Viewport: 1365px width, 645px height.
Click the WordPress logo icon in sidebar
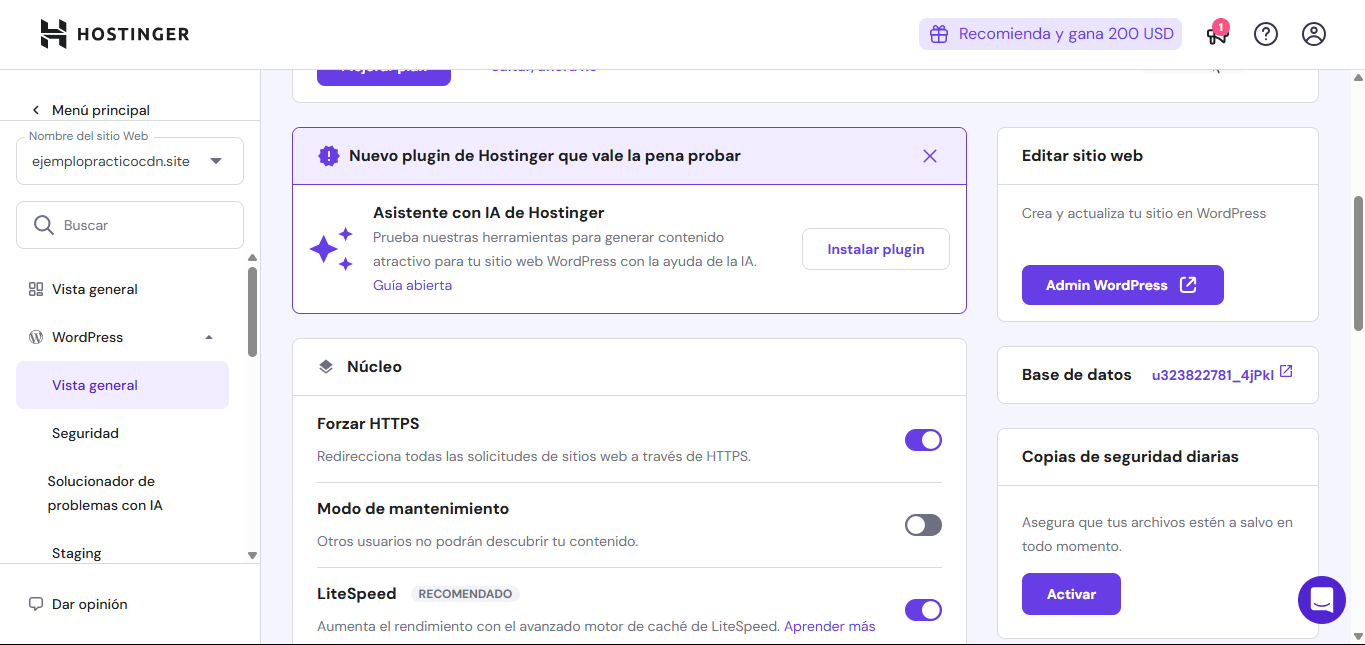point(36,337)
